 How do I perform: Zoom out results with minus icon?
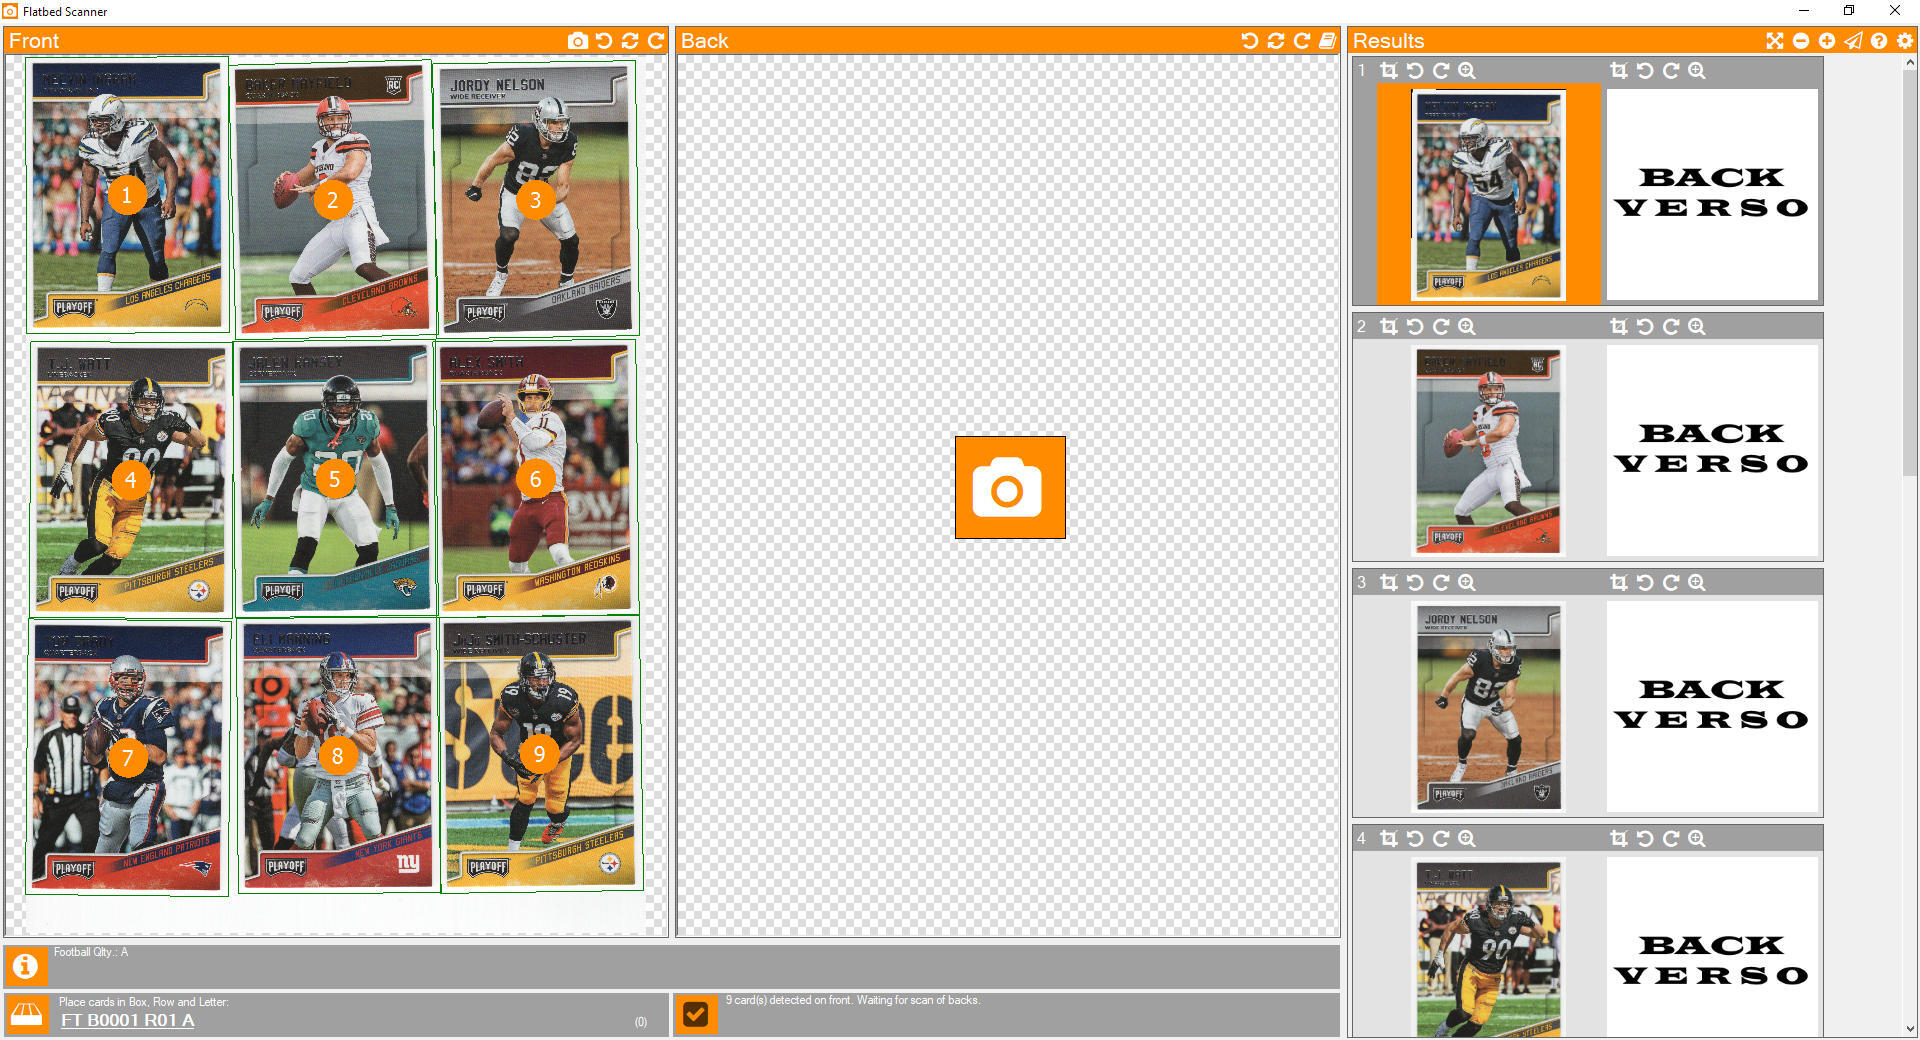coord(1801,41)
